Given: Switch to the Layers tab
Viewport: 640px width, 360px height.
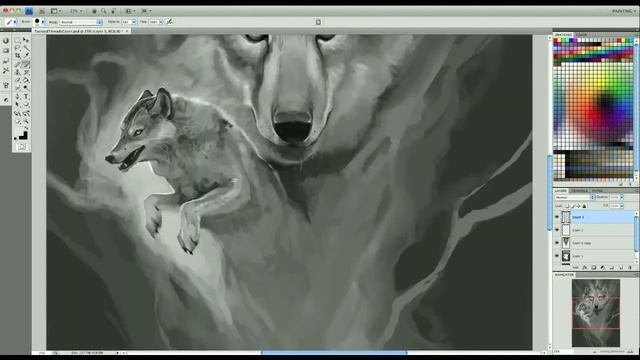Looking at the screenshot, I should point(560,191).
